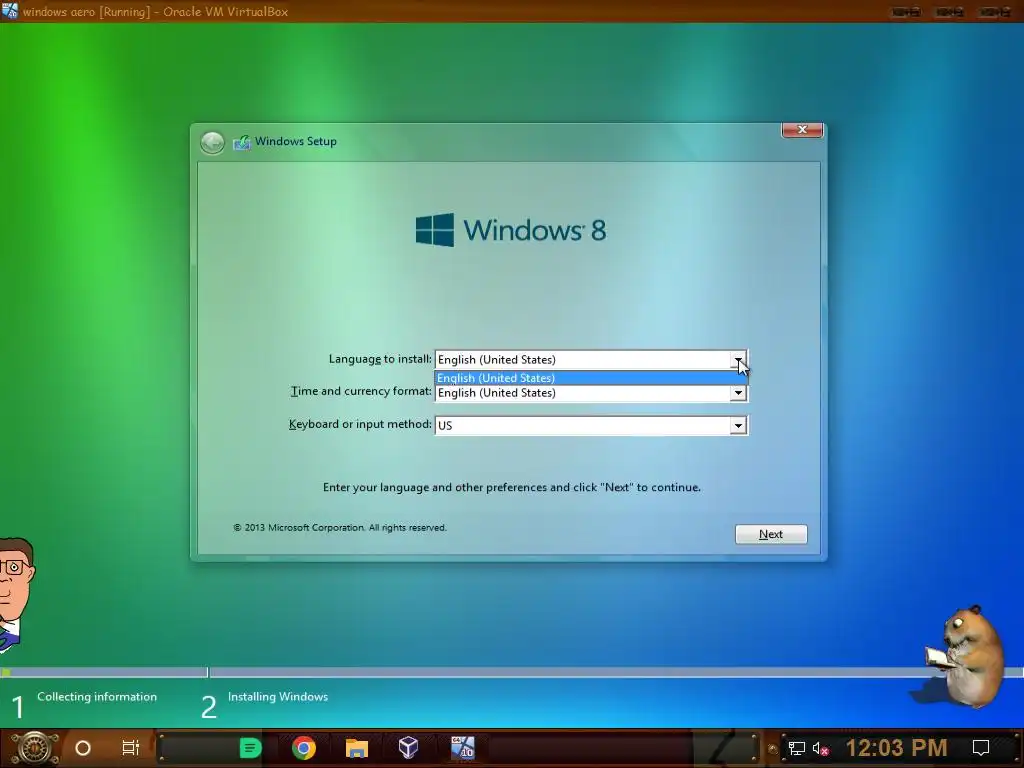Open the network tray icon
The height and width of the screenshot is (768, 1024).
tap(796, 748)
